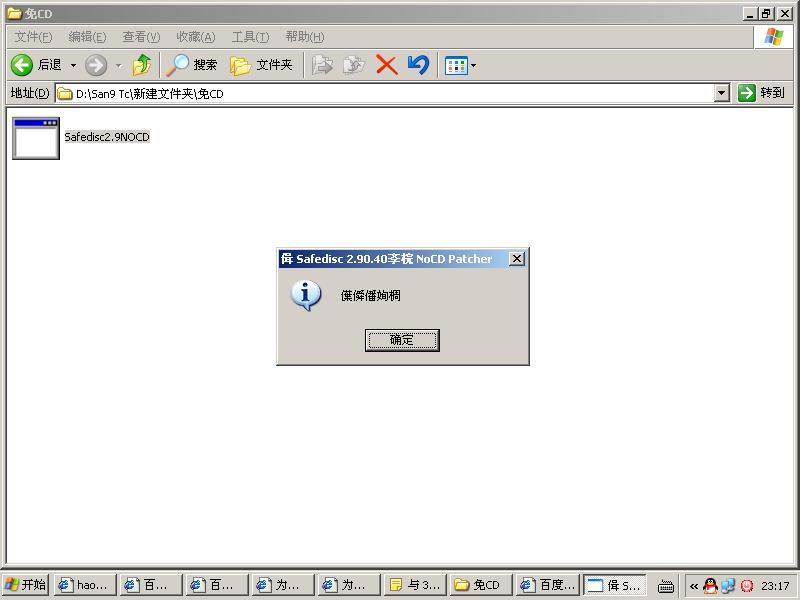Click the keyboard input method icon

coord(666,586)
